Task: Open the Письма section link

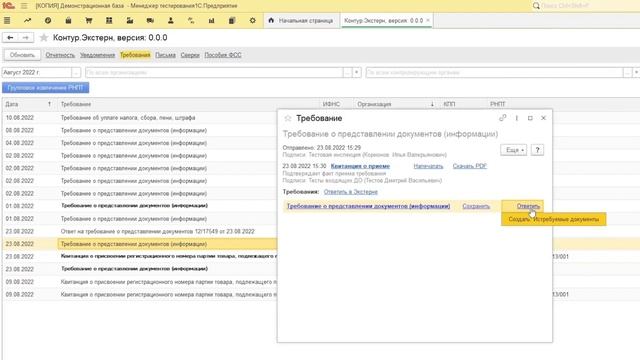Action: click(165, 55)
